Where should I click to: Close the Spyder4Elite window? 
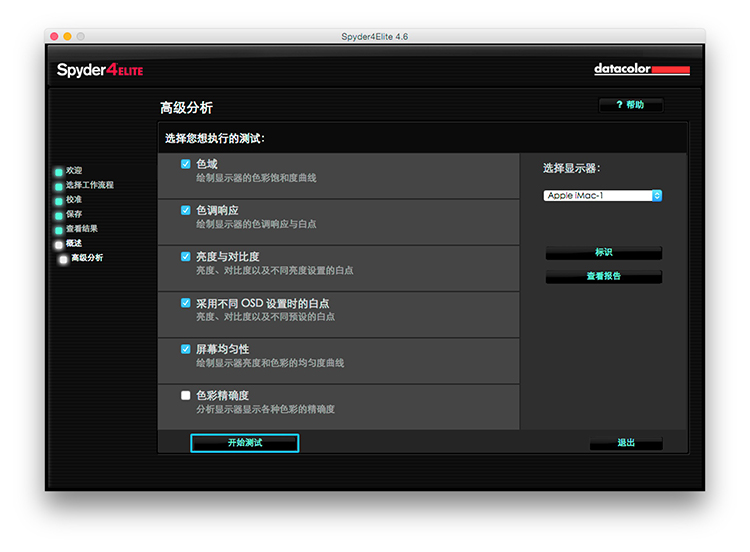click(x=54, y=36)
